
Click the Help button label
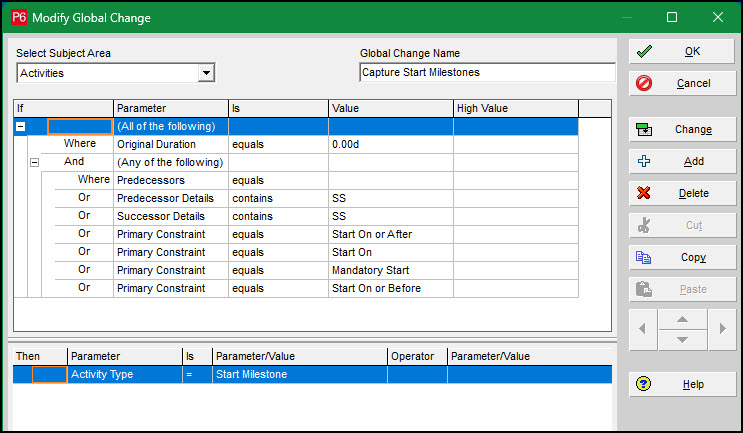pyautogui.click(x=693, y=384)
